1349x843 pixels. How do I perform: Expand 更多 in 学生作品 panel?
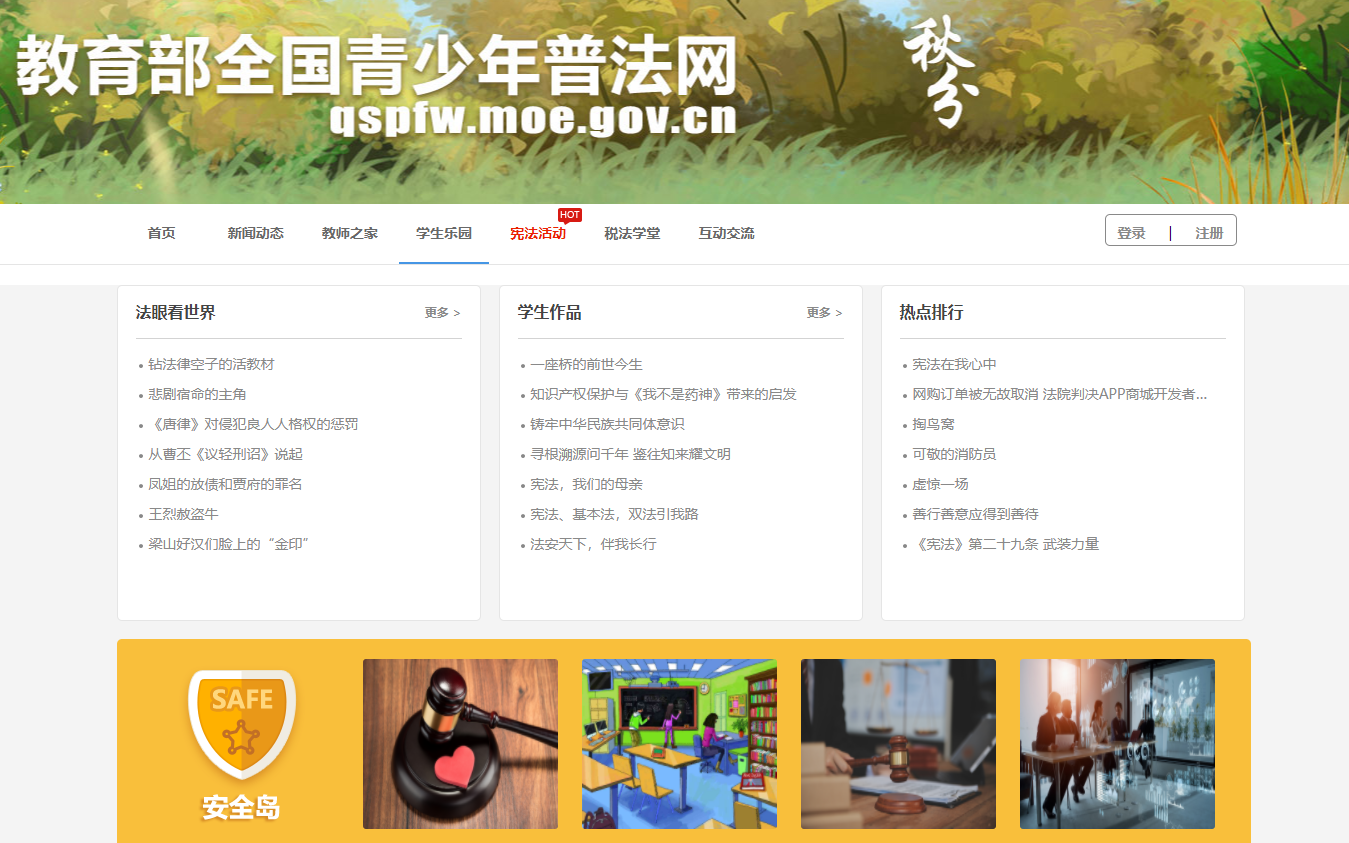pos(824,313)
